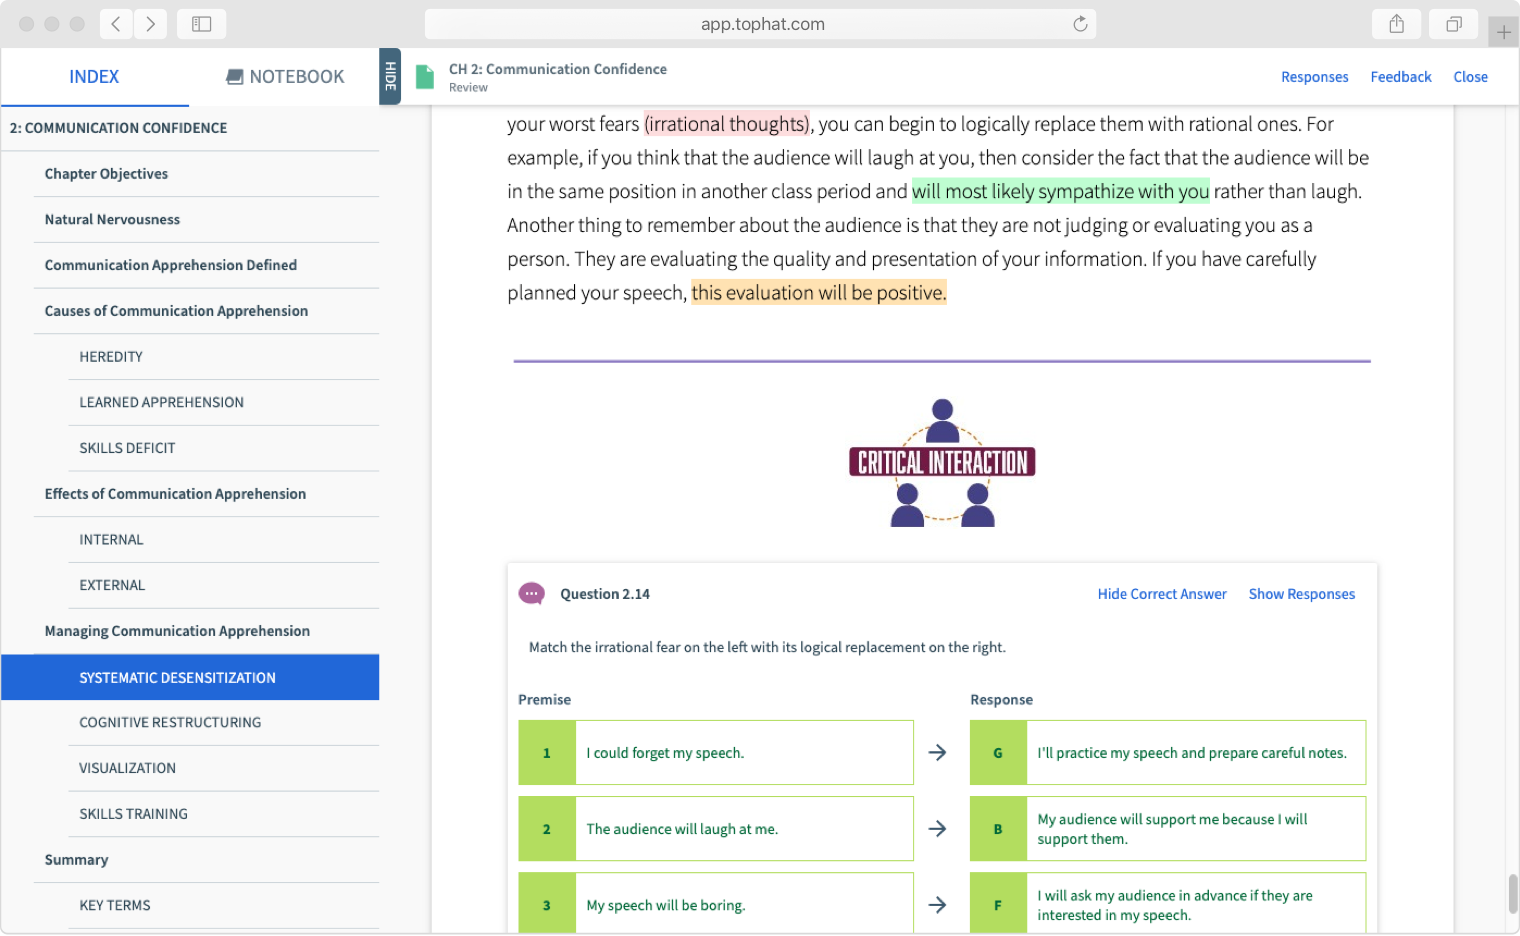This screenshot has width=1520, height=936.
Task: Reload the page using refresh icon
Action: pyautogui.click(x=1080, y=24)
